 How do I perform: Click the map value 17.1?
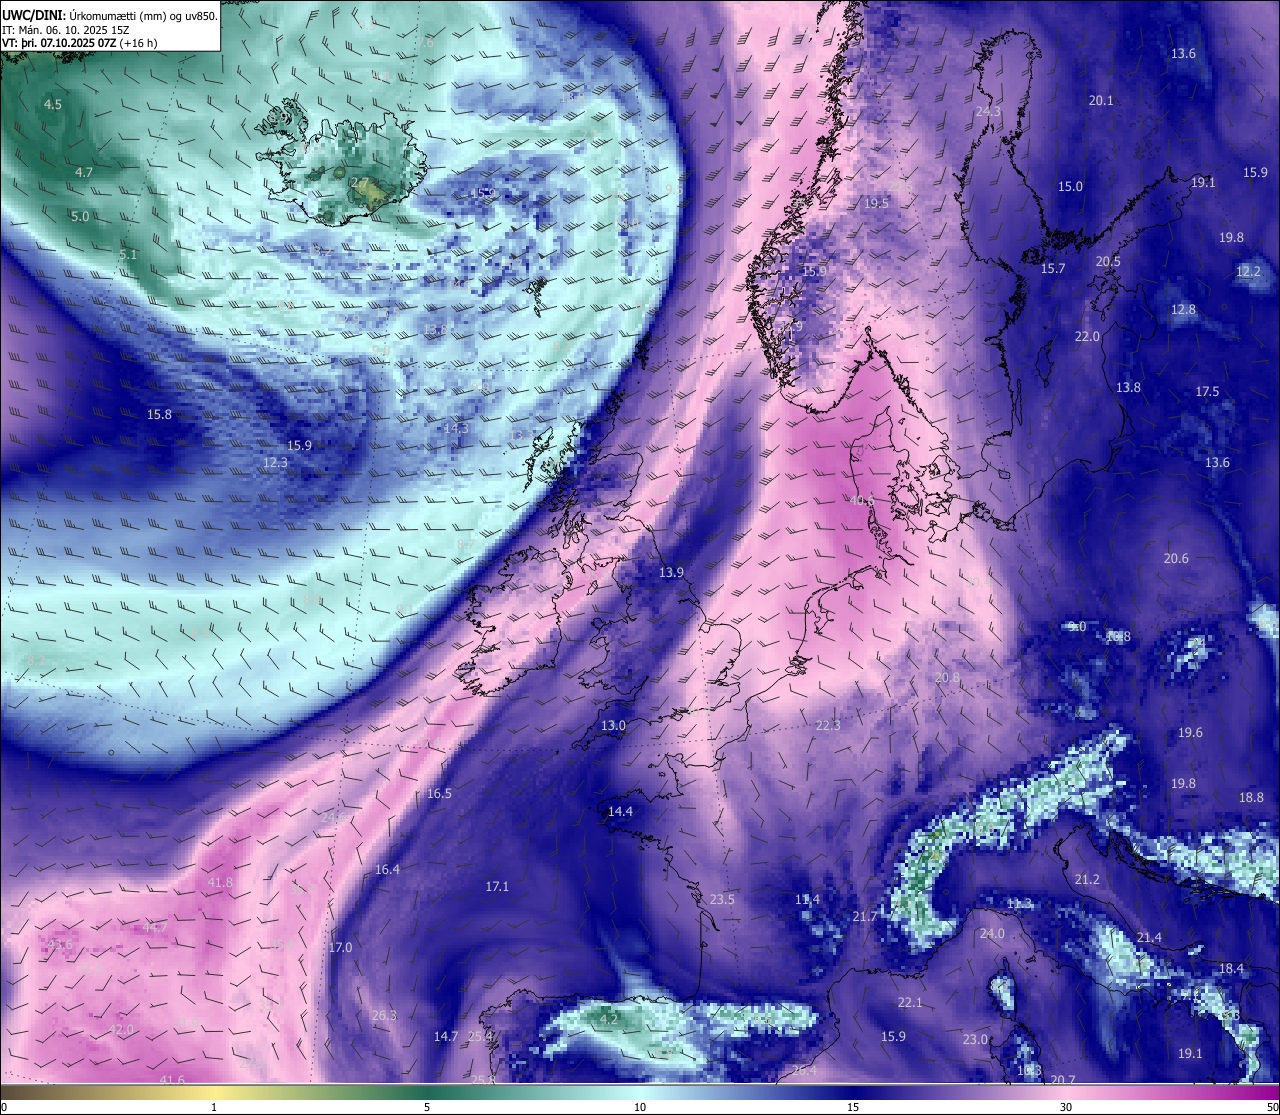(x=497, y=886)
